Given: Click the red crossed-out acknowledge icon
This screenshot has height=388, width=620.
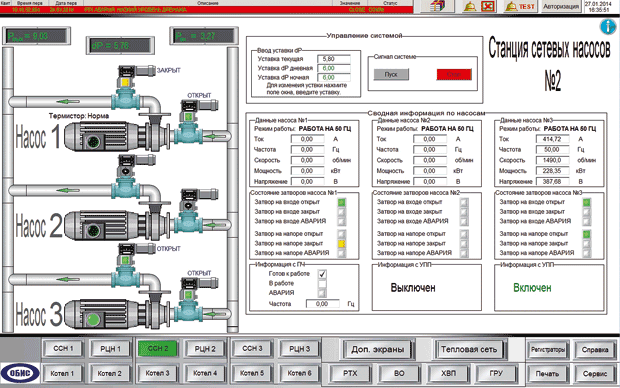Looking at the screenshot, I should (489, 6).
